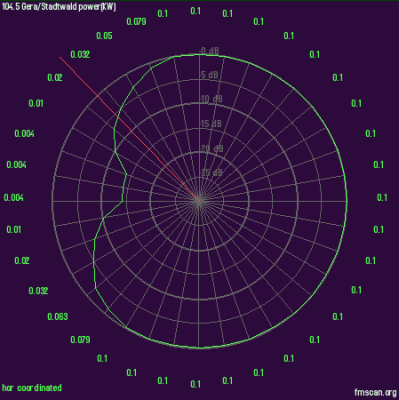Click the 15 dB ring label

[x=211, y=124]
